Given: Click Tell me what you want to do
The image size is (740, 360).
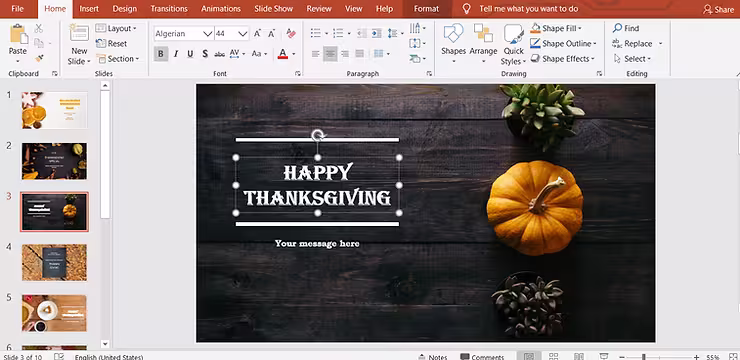Looking at the screenshot, I should [x=528, y=8].
